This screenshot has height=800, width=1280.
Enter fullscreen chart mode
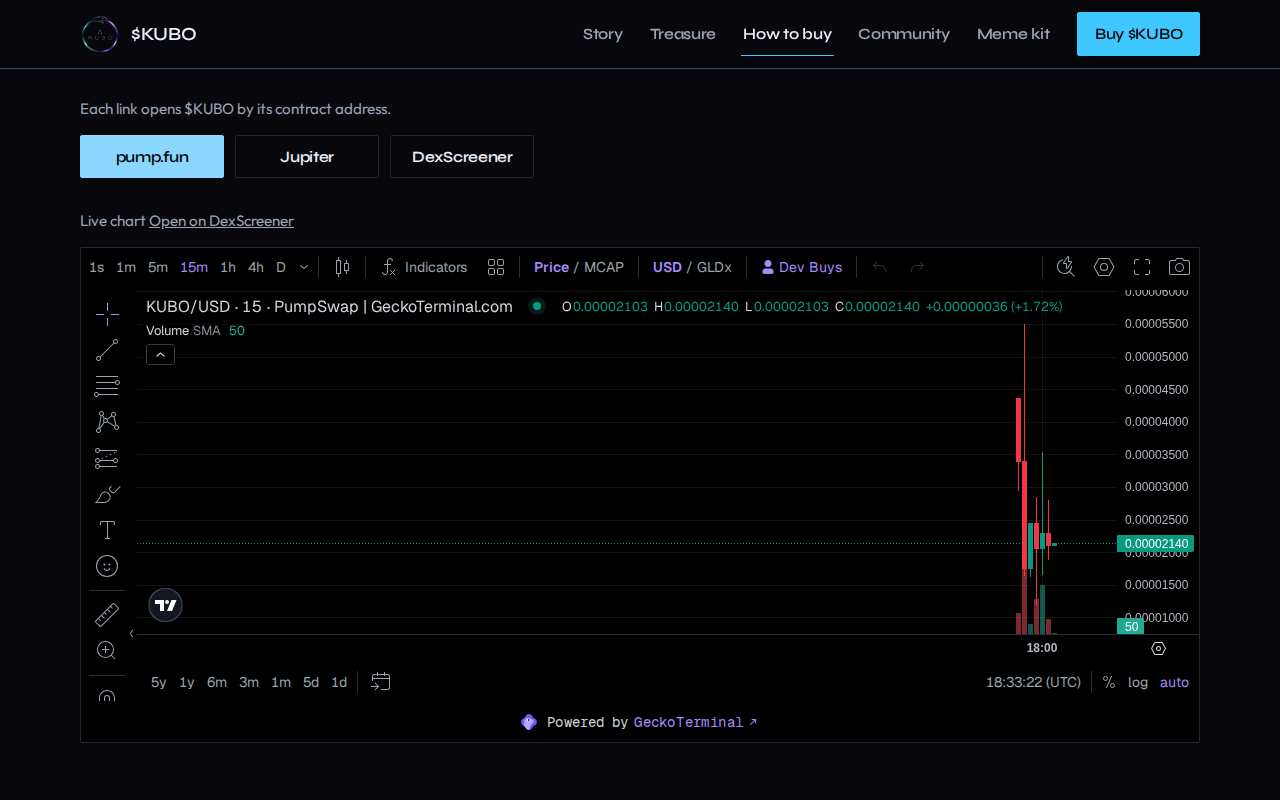pos(1142,267)
